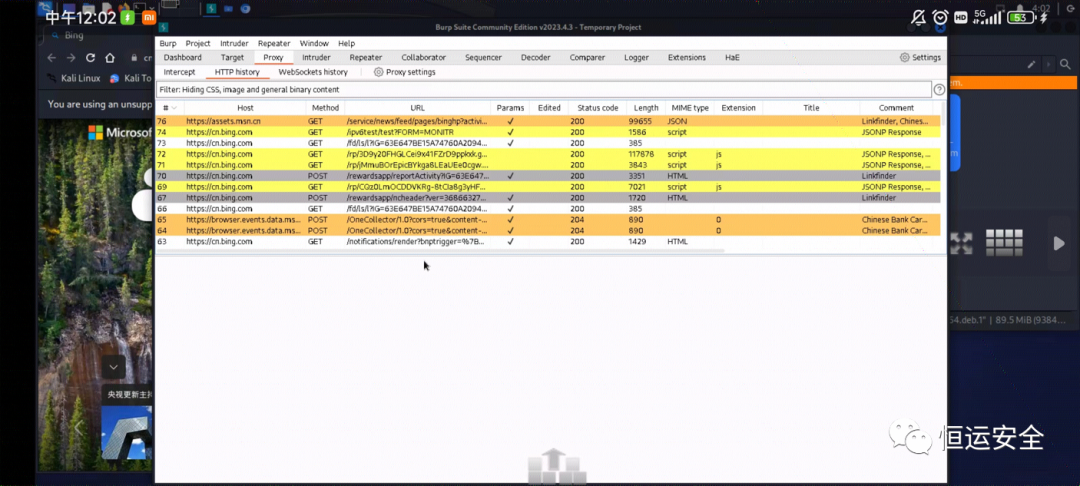Switch to the Intruder tab
Image resolution: width=1080 pixels, height=486 pixels.
coord(316,58)
